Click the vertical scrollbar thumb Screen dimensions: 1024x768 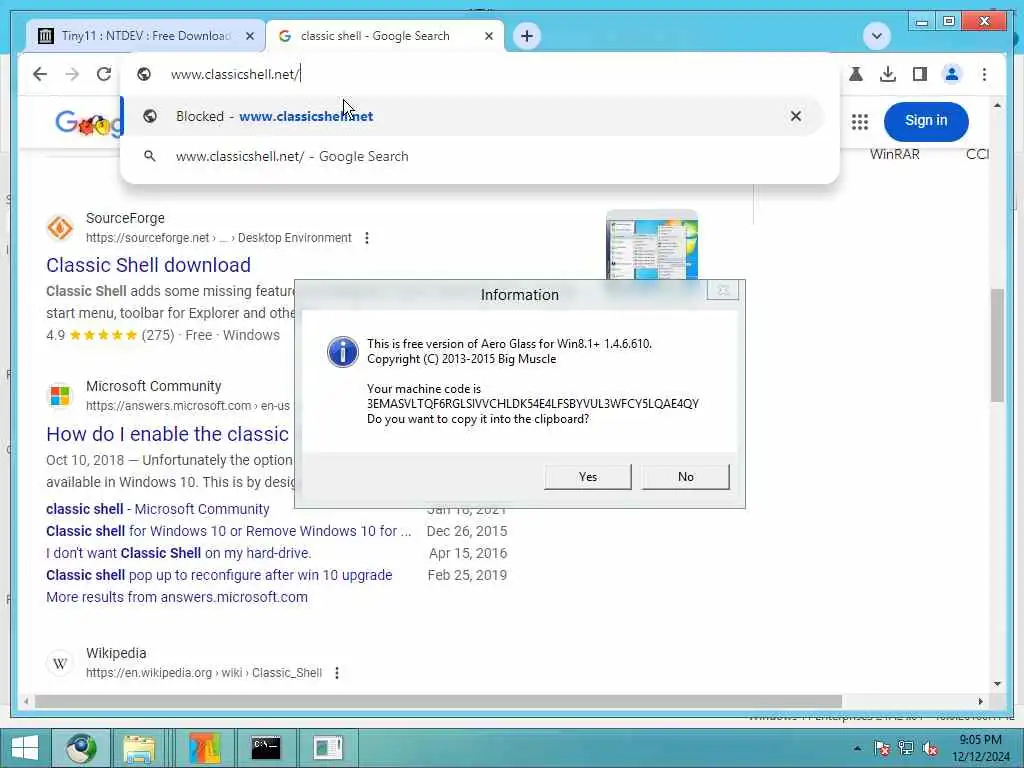(997, 345)
